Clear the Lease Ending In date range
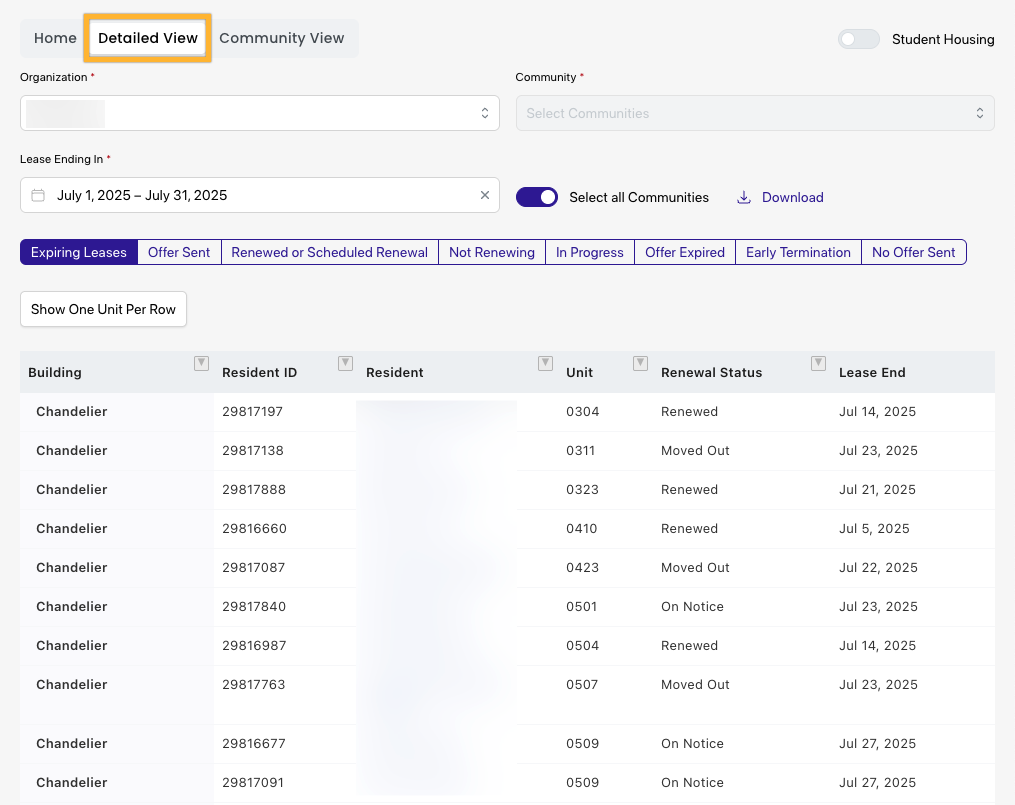Image resolution: width=1015 pixels, height=805 pixels. pos(485,195)
